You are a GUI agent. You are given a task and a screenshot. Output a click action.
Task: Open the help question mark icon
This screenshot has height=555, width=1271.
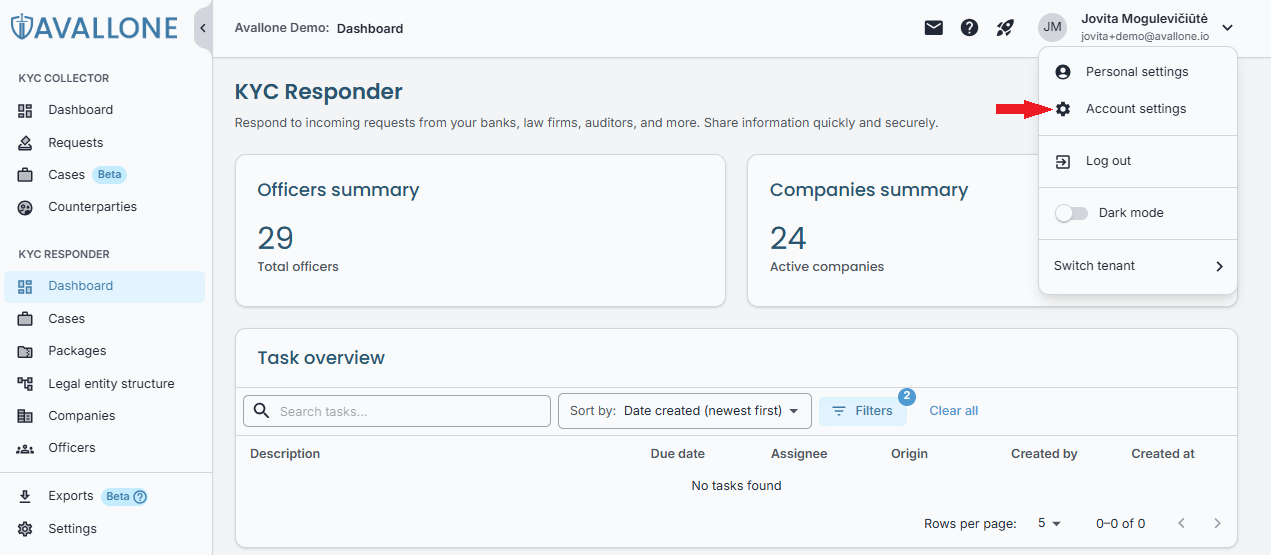pos(969,28)
